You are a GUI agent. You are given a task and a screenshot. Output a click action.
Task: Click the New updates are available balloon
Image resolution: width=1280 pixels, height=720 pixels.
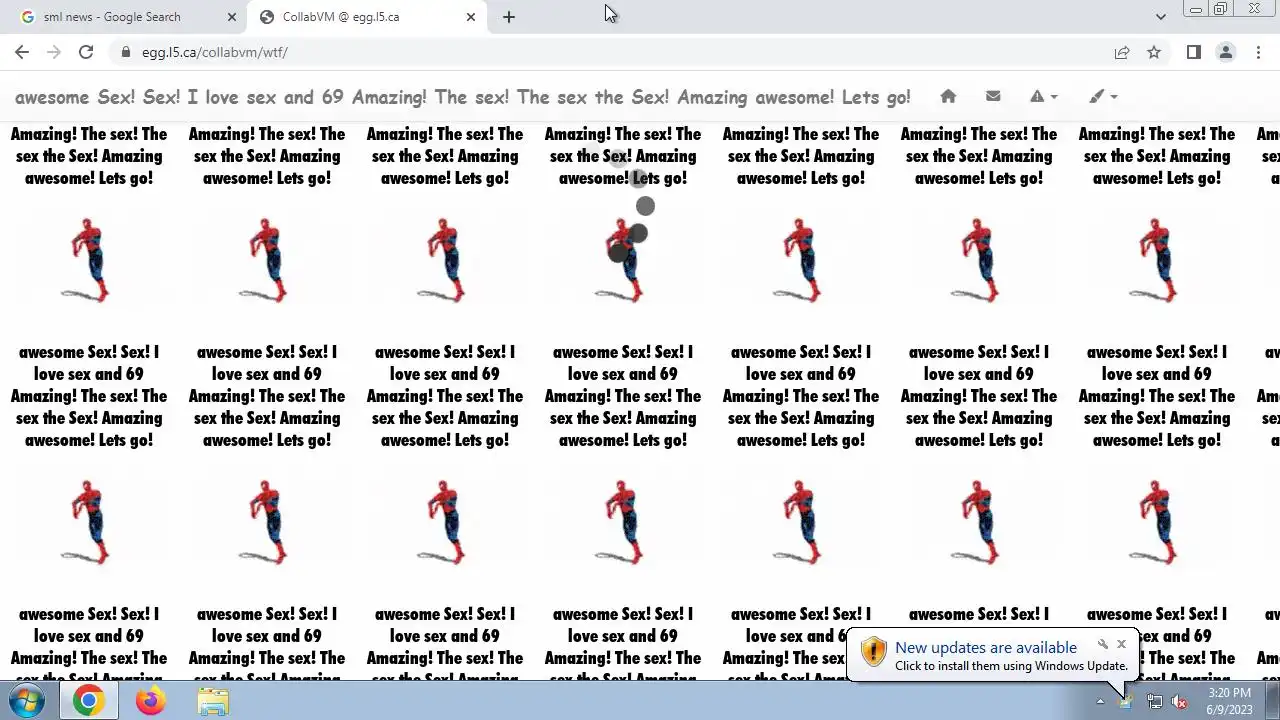point(992,656)
